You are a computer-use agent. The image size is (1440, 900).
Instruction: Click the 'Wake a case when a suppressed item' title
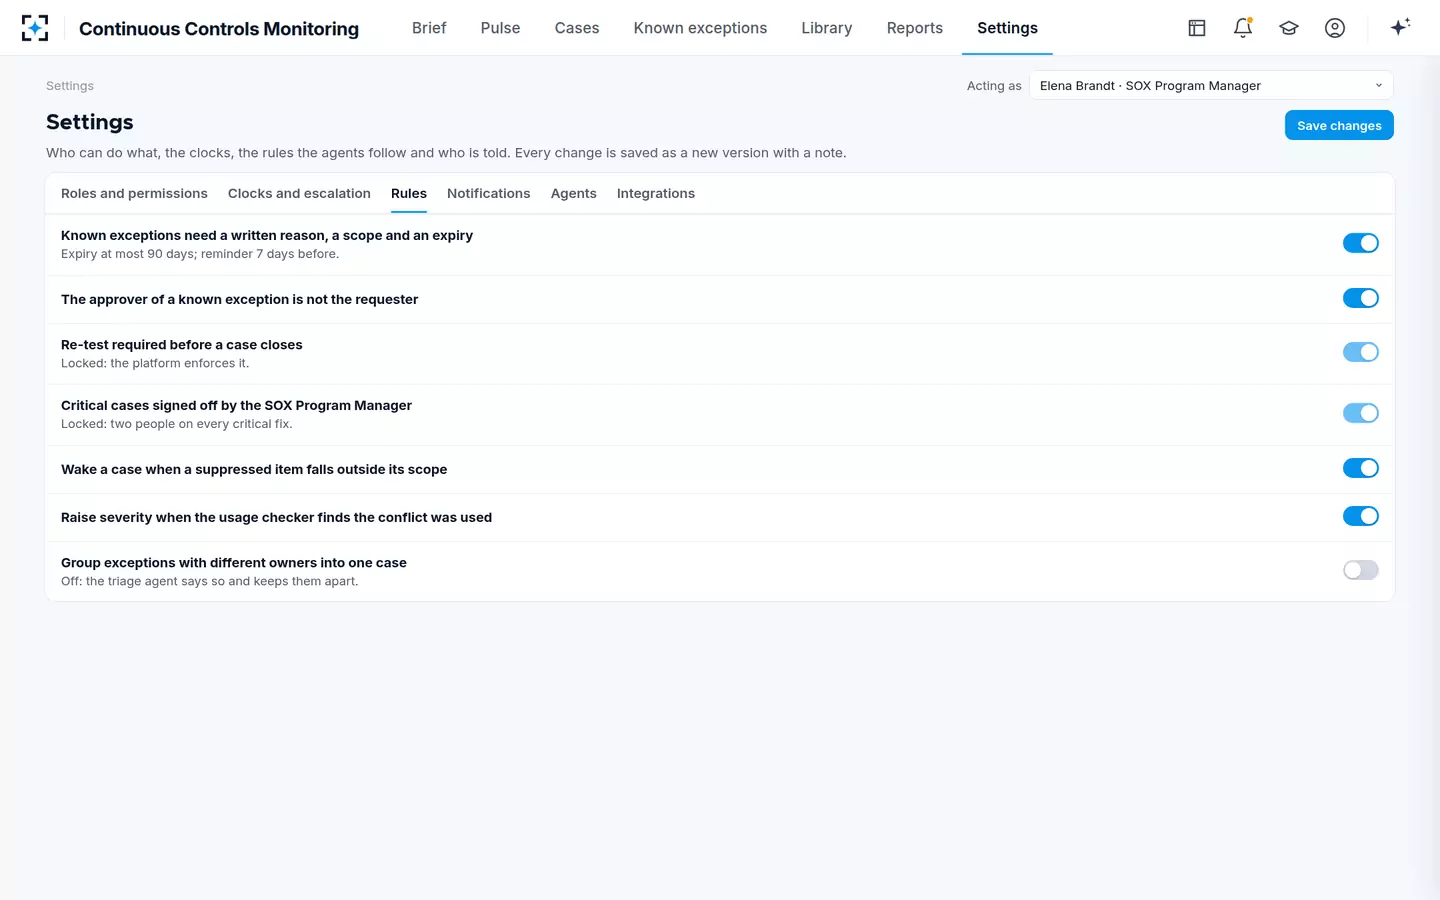254,469
